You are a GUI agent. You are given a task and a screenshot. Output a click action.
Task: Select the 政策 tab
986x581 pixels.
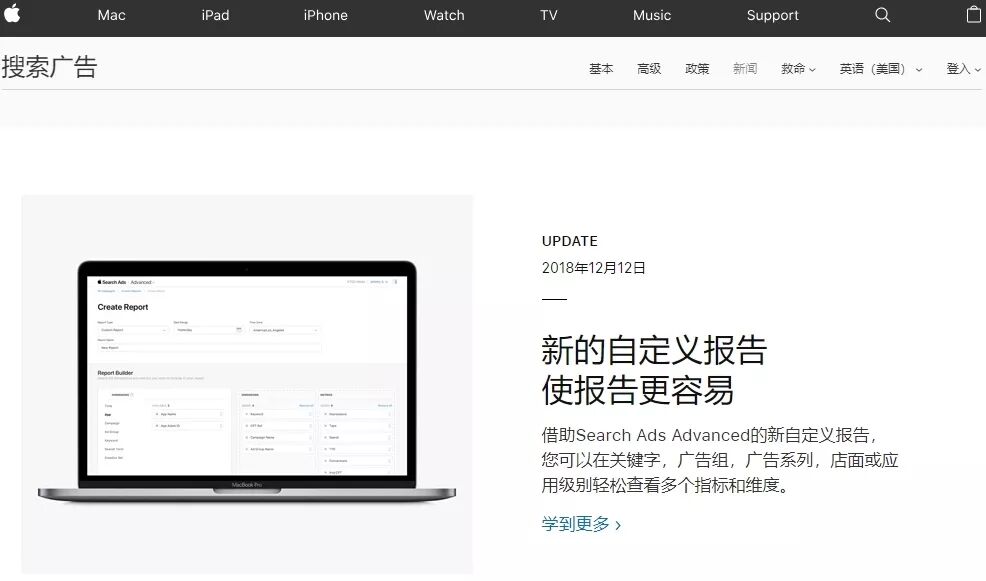[x=697, y=69]
